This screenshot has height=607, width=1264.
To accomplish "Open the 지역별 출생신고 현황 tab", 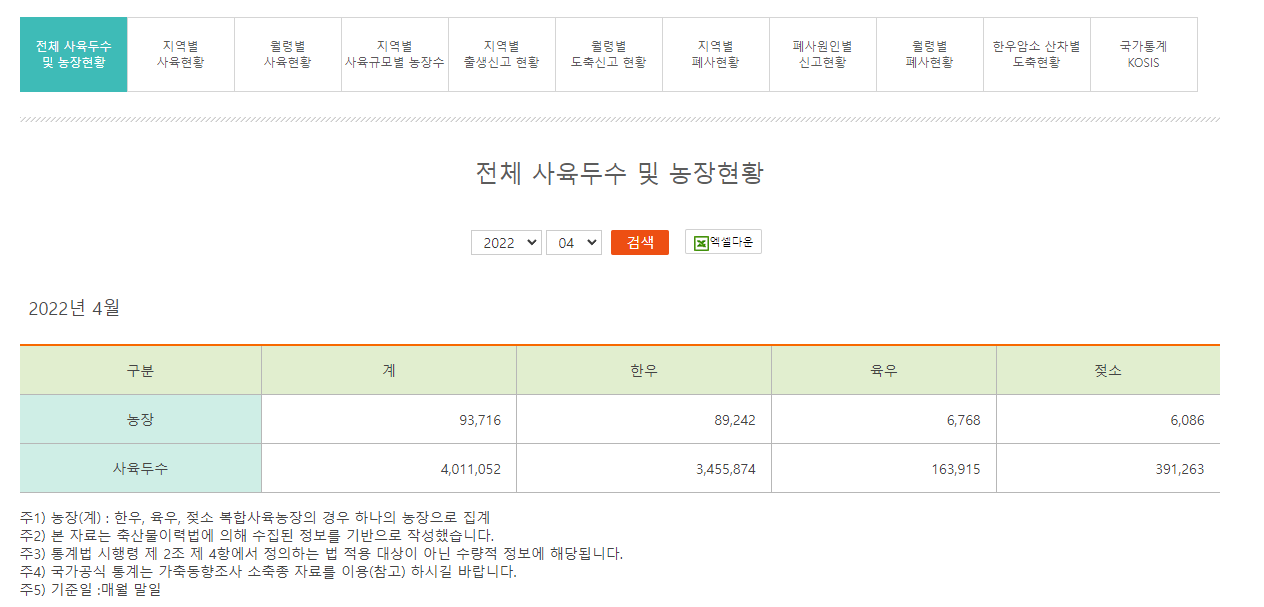I will click(501, 54).
